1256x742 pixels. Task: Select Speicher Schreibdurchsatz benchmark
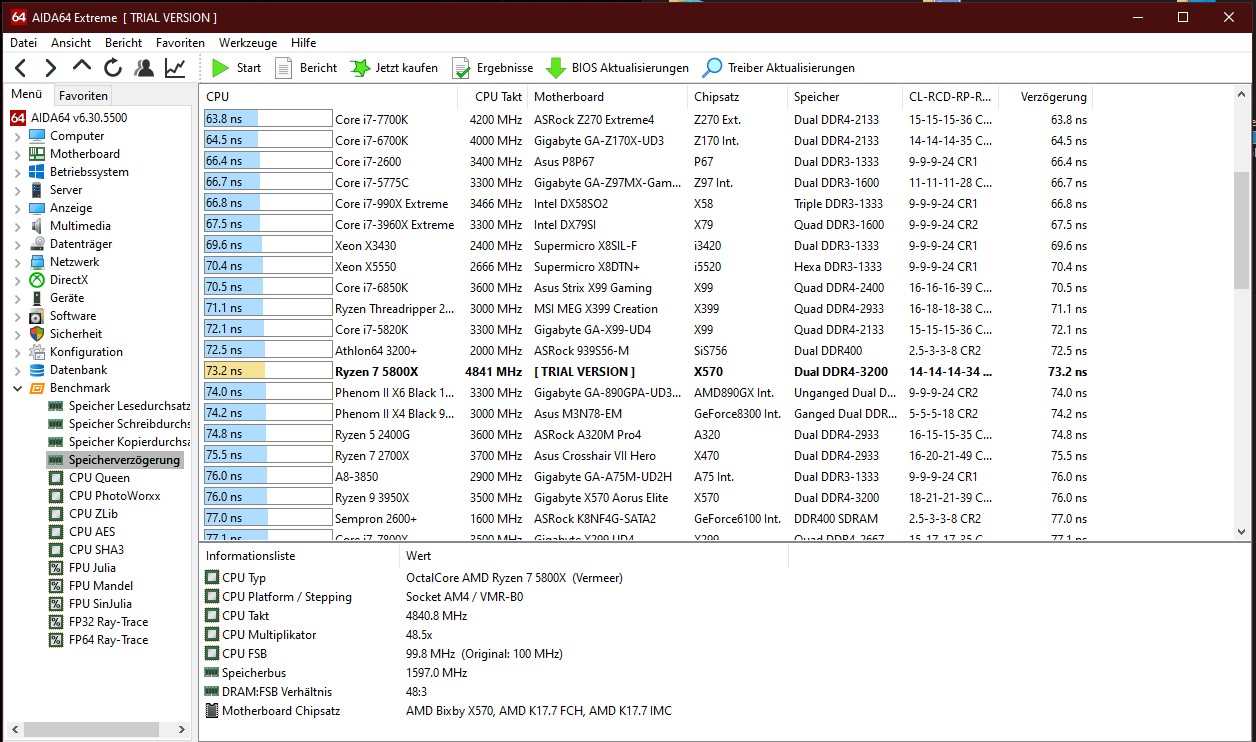click(119, 424)
